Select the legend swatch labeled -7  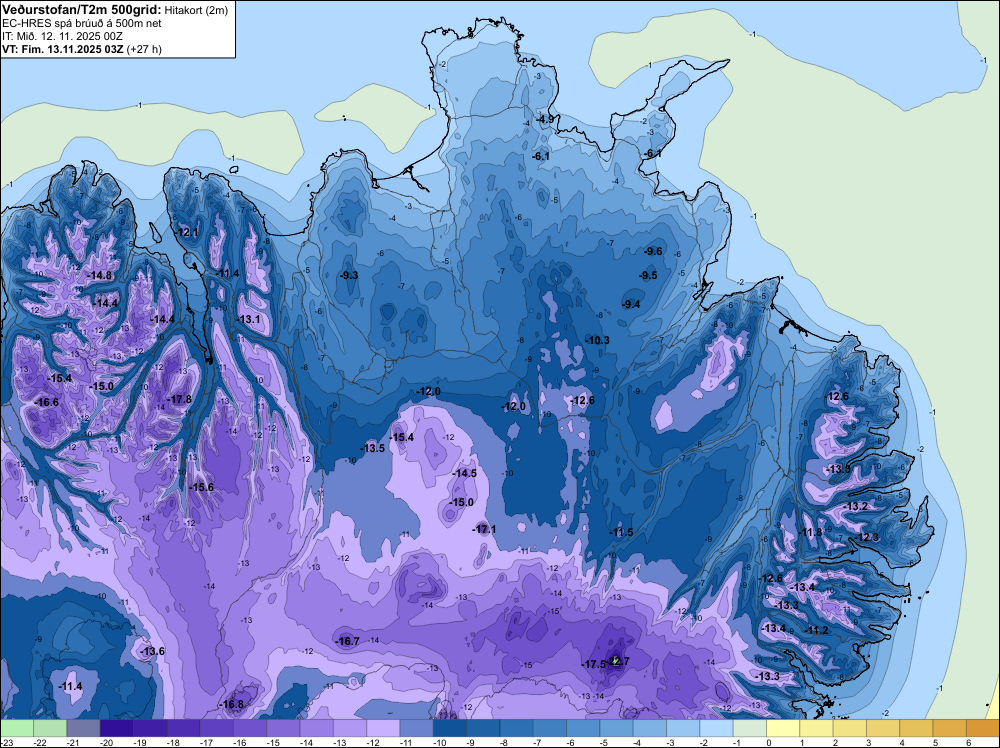pyautogui.click(x=550, y=728)
